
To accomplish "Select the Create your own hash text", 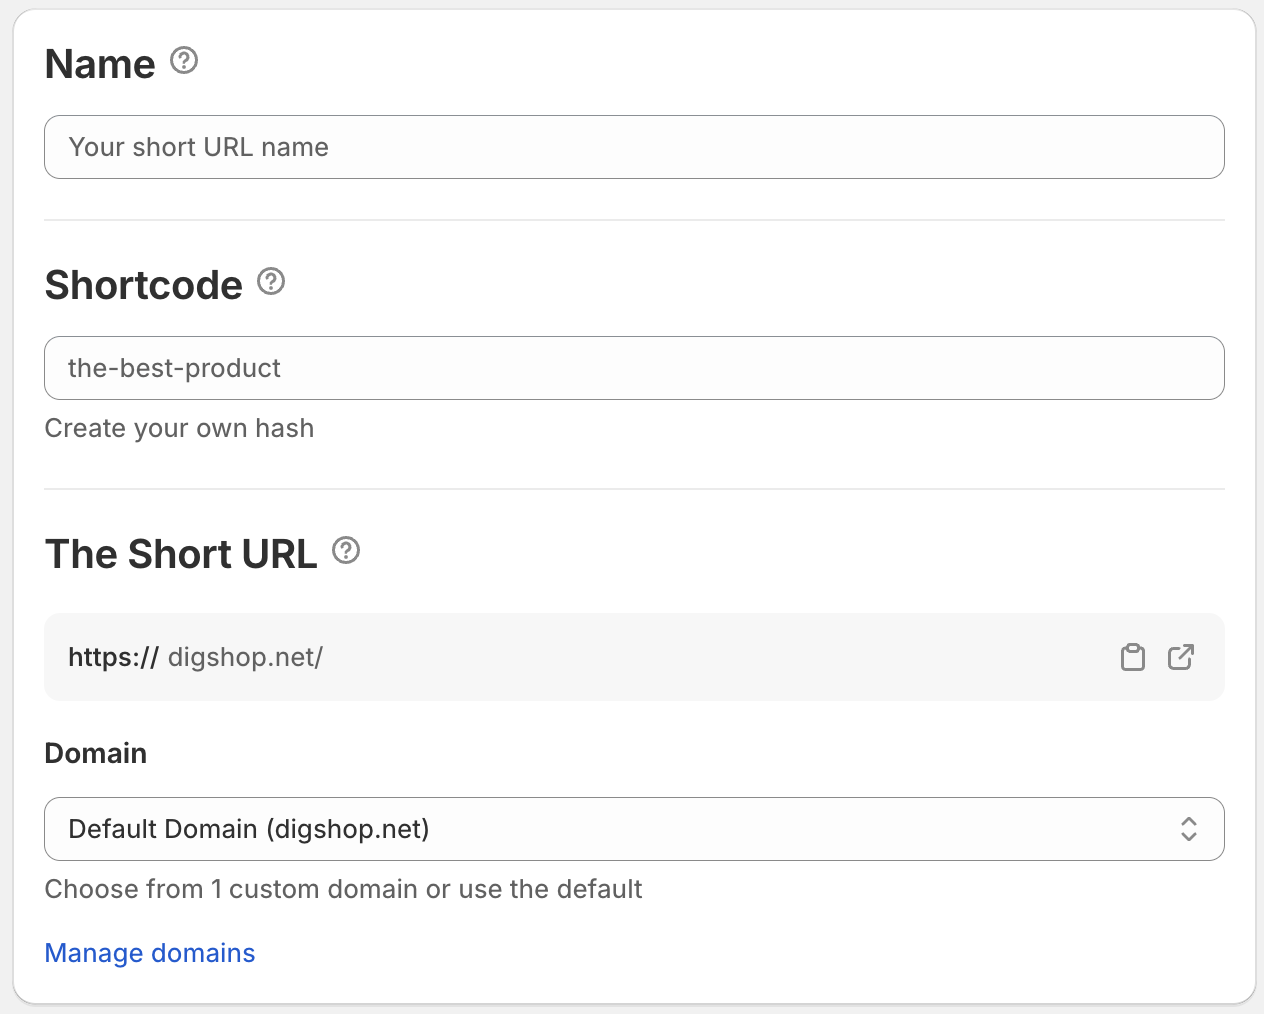I will [x=179, y=428].
